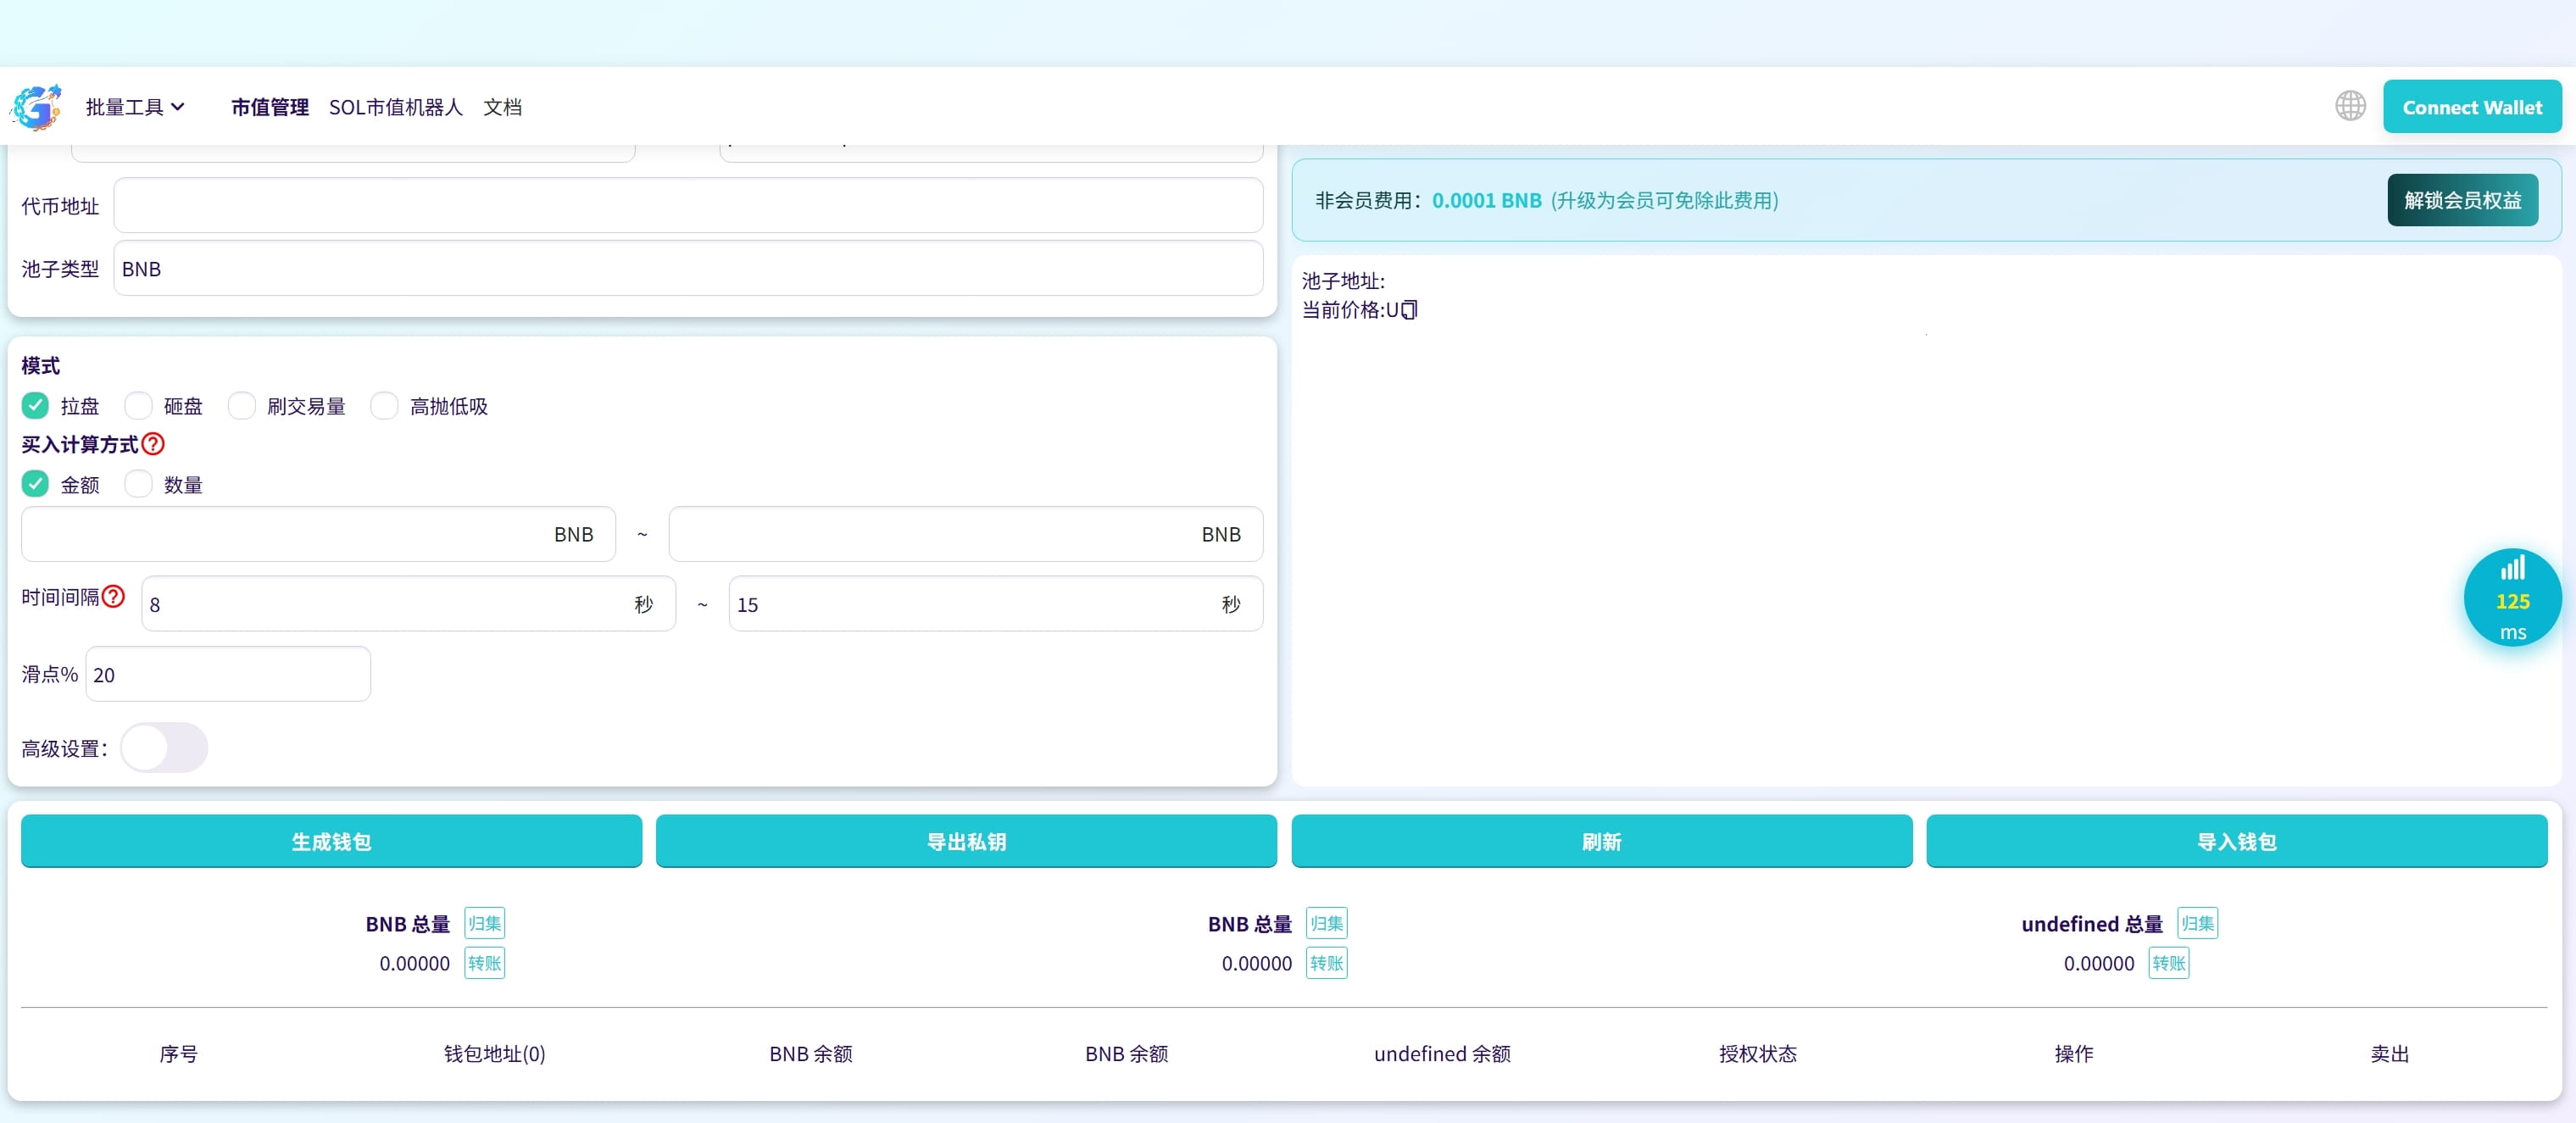Viewport: 2576px width, 1123px height.
Task: Select 数量 as the buy calculation method
Action: point(138,484)
